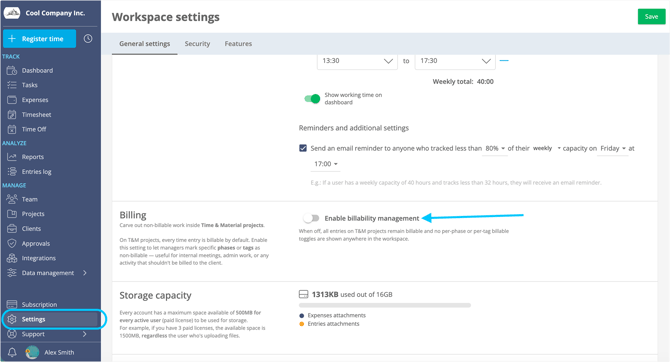Click the Clients briefcase icon
This screenshot has width=670, height=362.
point(12,229)
